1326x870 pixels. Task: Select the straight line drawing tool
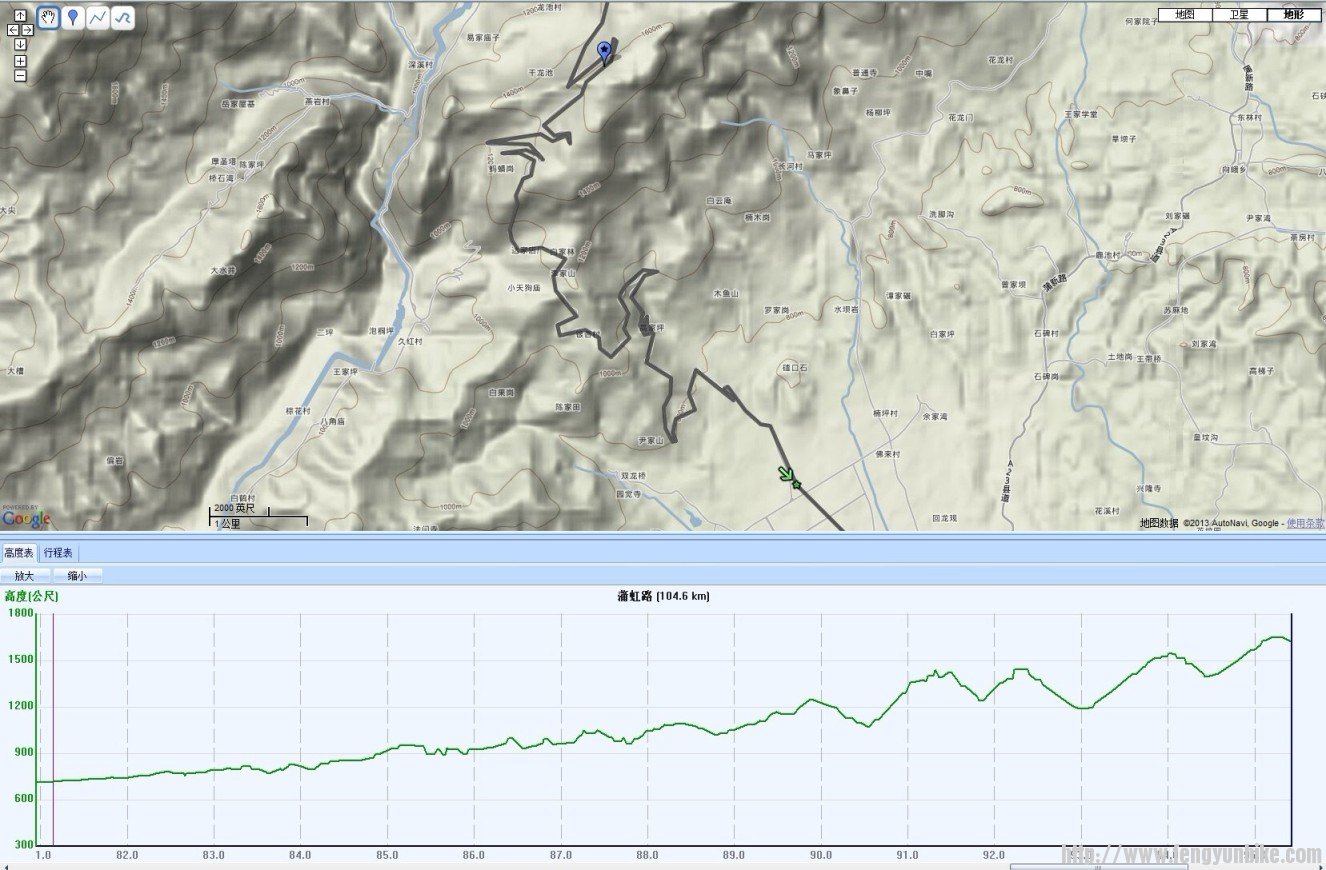[x=97, y=18]
